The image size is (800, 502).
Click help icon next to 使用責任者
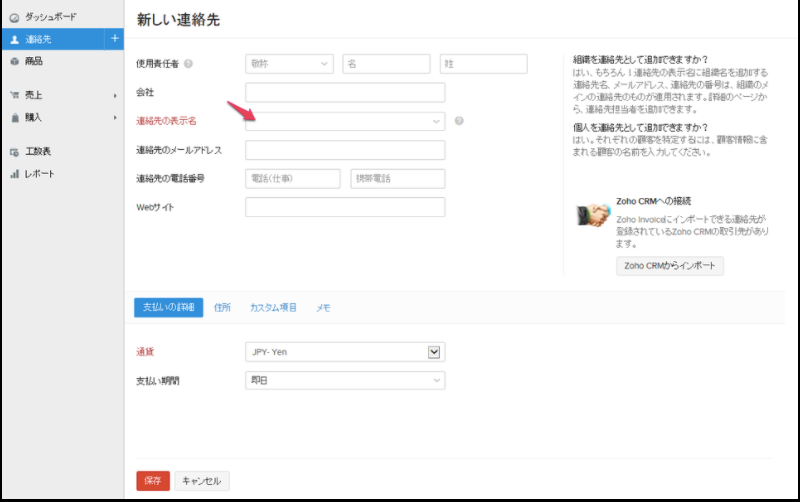pos(188,64)
